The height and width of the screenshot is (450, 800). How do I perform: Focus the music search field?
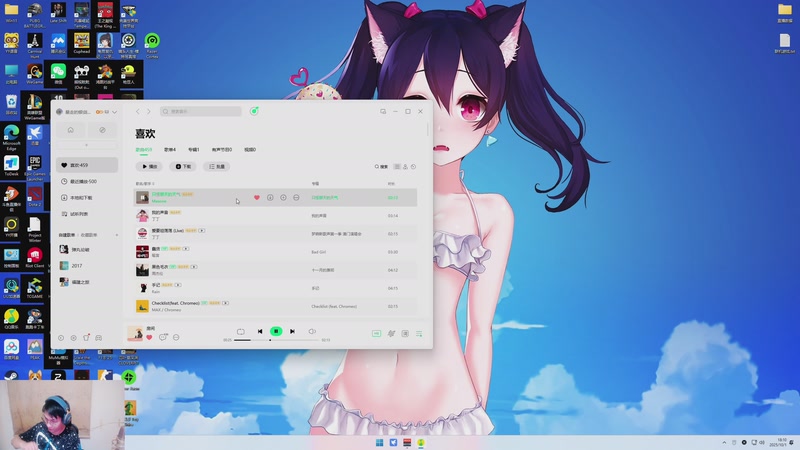pos(201,111)
